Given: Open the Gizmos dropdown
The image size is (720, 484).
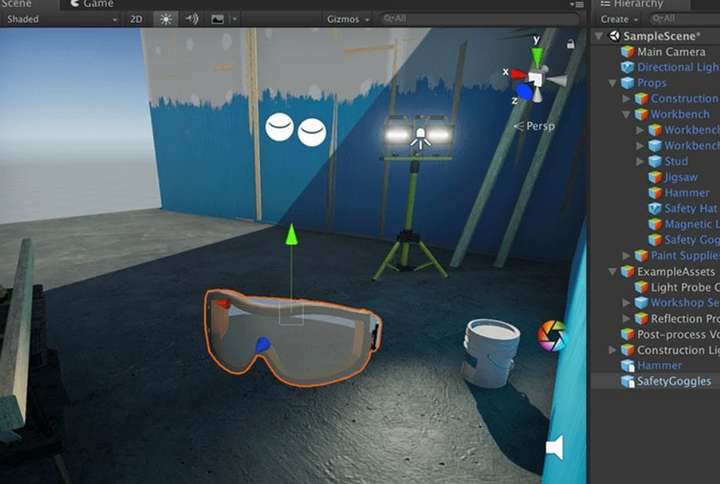Looking at the screenshot, I should coord(348,19).
